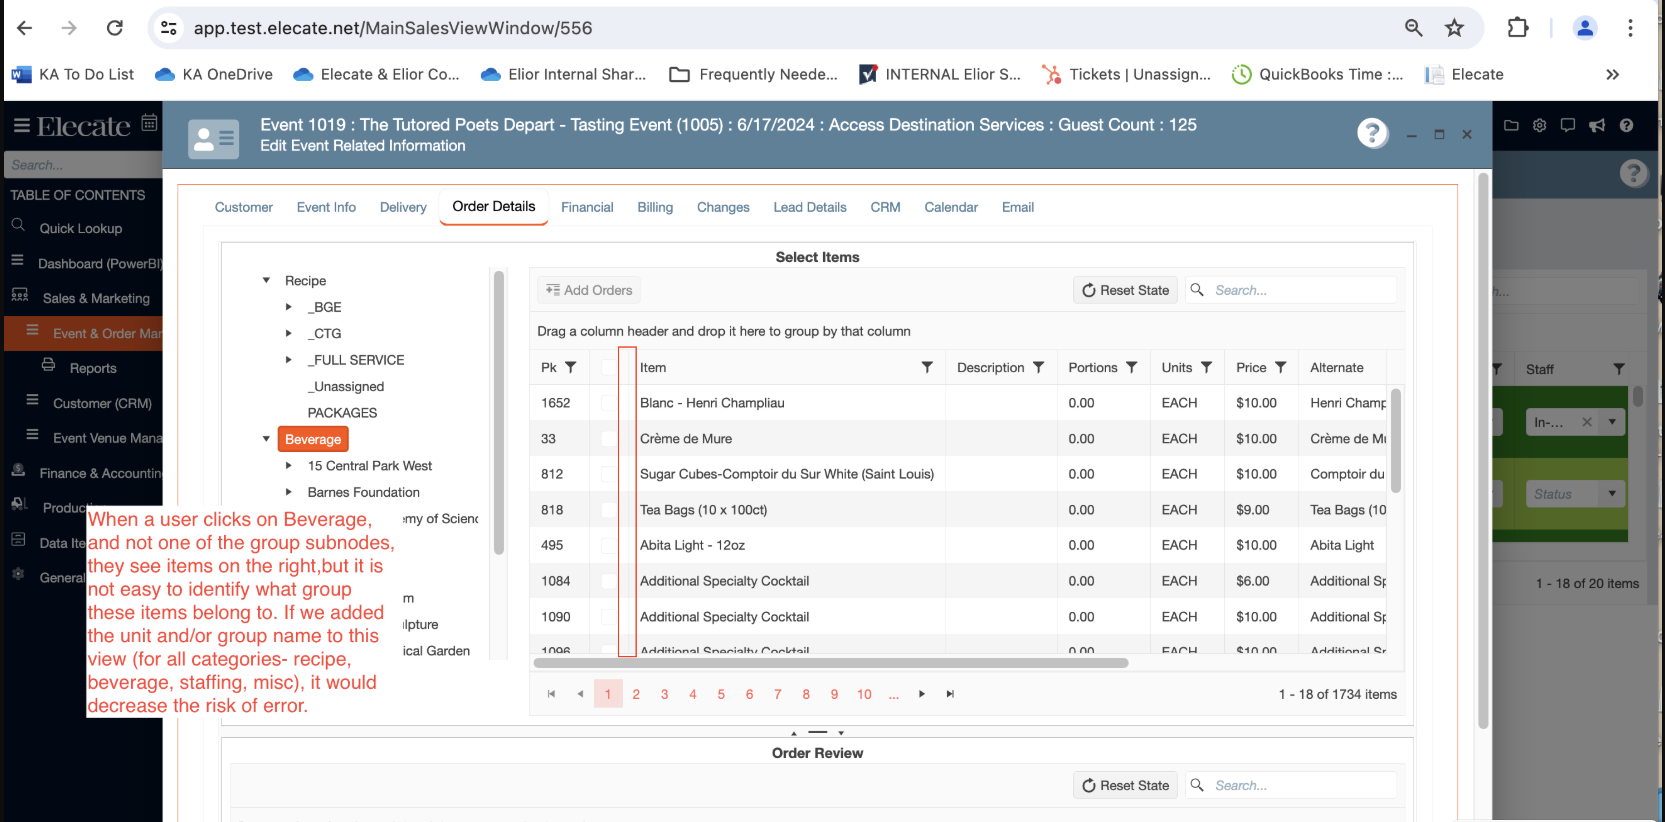Expand the _FULL SERVICE recipe node
Screen dimensions: 1665x822
tap(289, 360)
